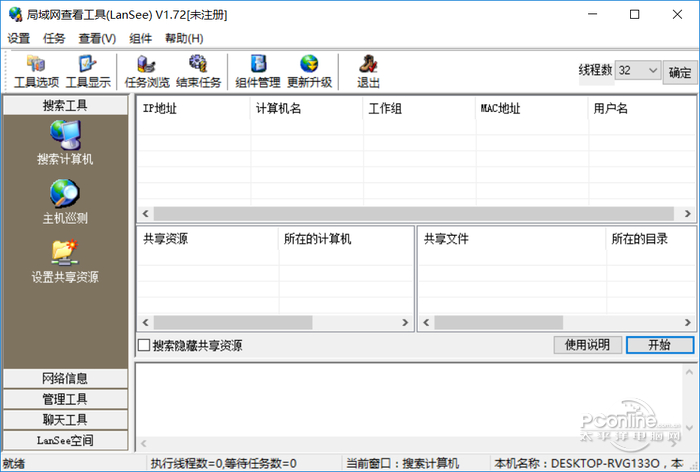The image size is (700, 472).
Task: Click the computer list scroll-left arrow
Action: [146, 213]
